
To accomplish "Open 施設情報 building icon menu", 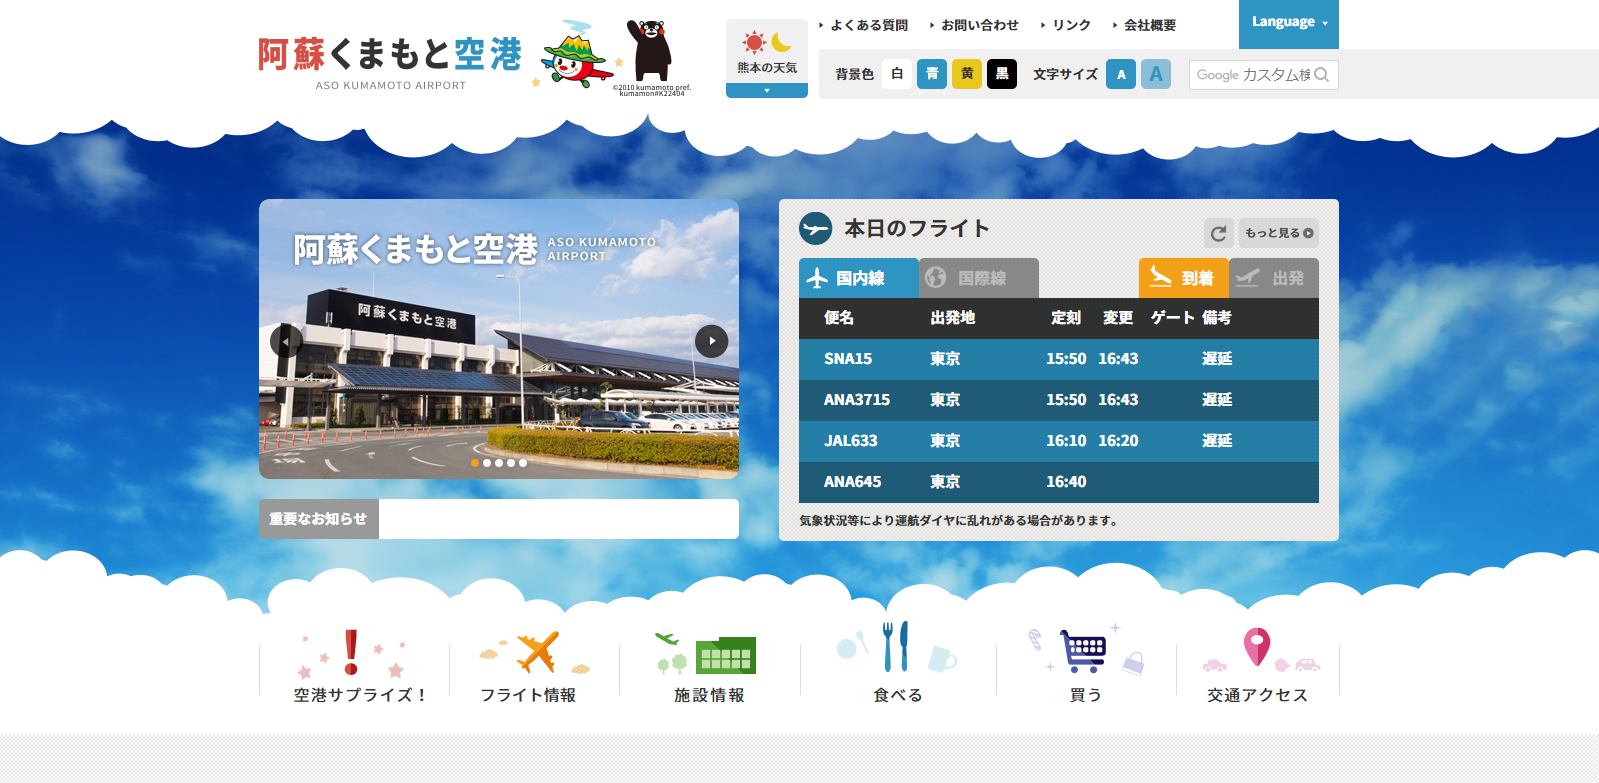I will [x=709, y=666].
